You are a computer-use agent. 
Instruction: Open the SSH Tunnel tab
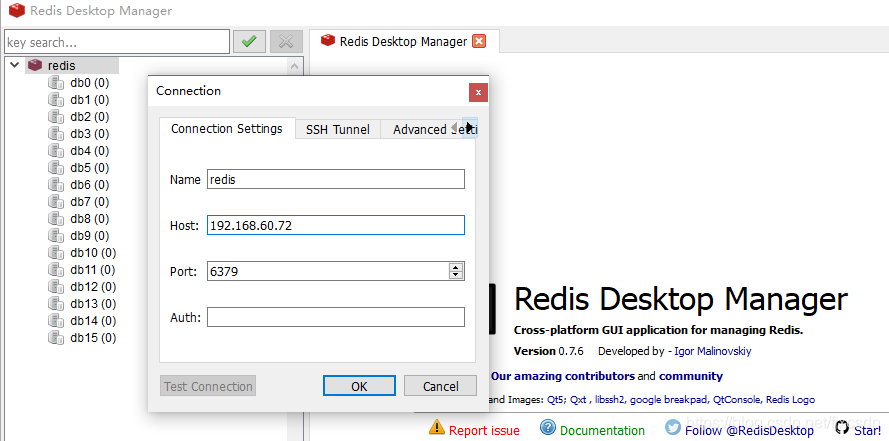click(x=338, y=130)
